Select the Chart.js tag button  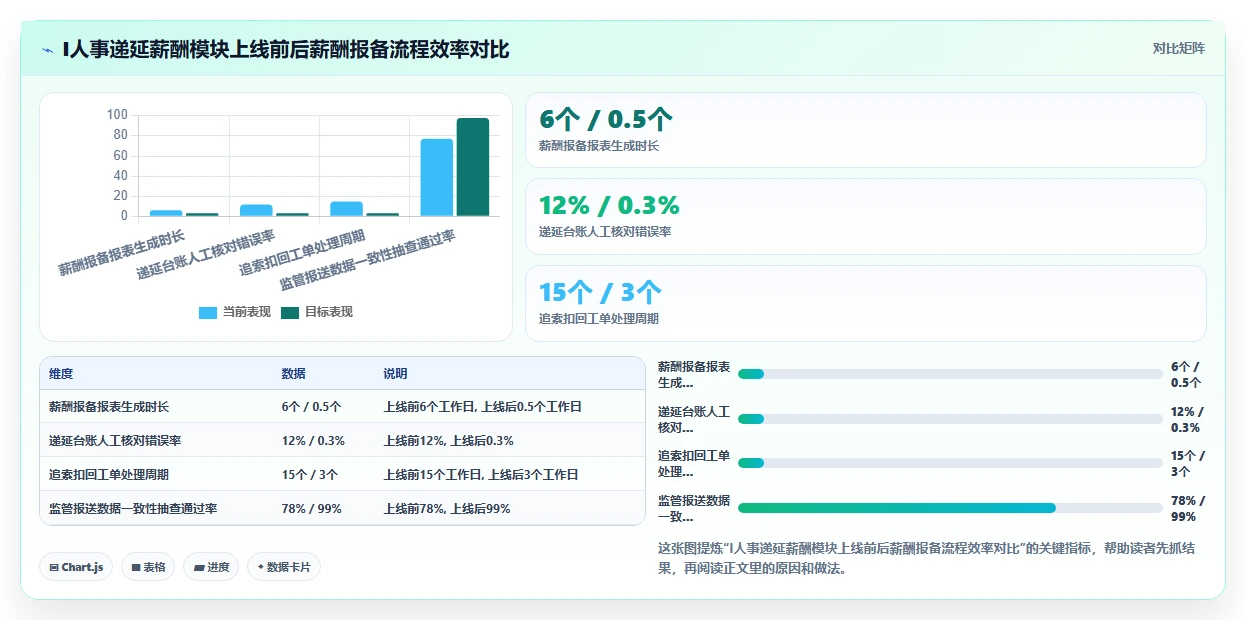click(x=76, y=567)
